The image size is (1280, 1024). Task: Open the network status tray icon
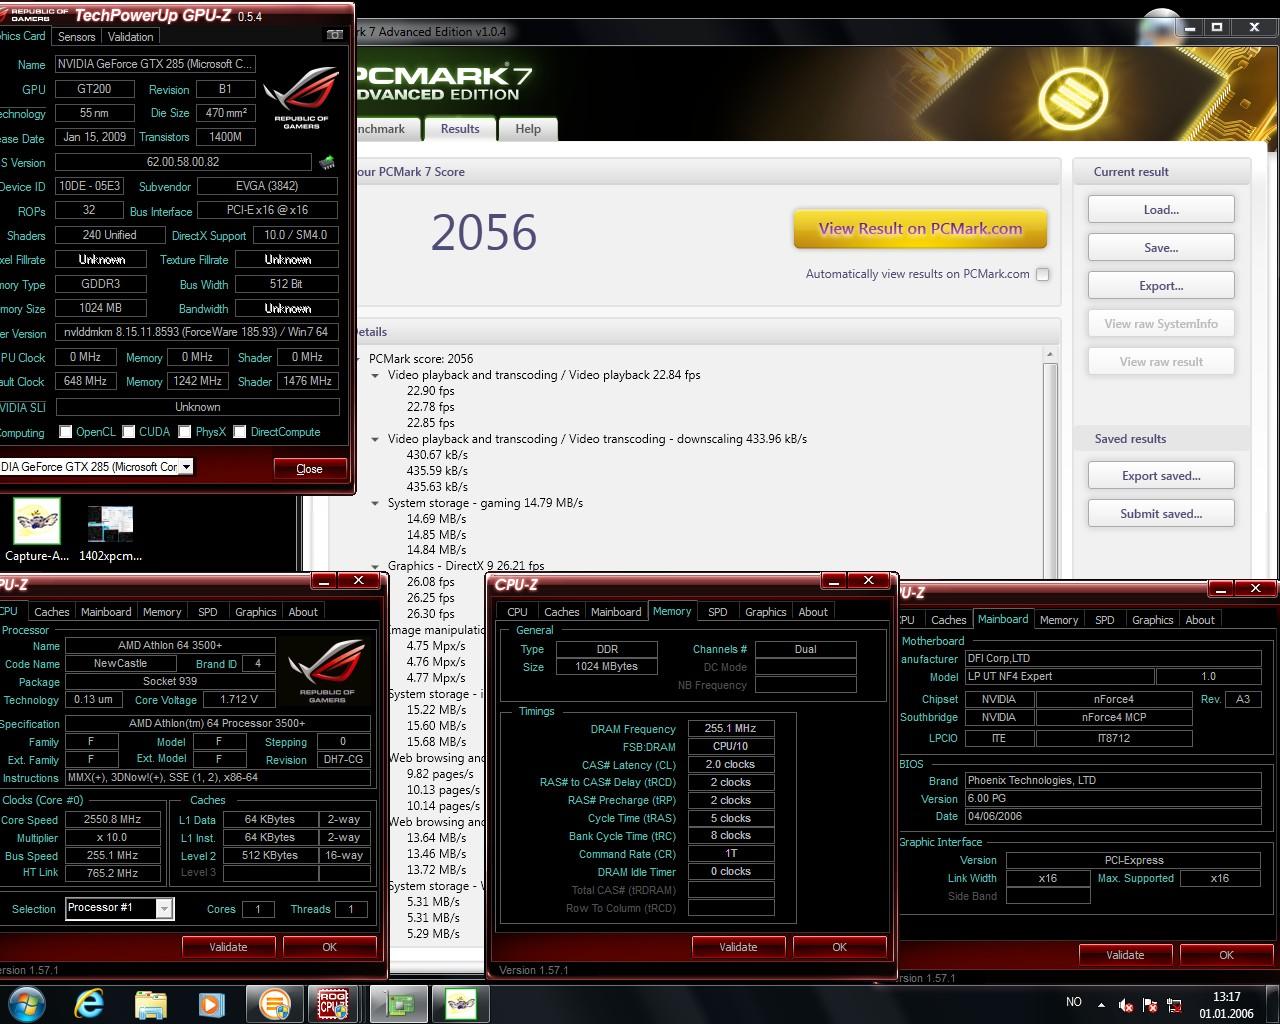tap(1174, 1004)
